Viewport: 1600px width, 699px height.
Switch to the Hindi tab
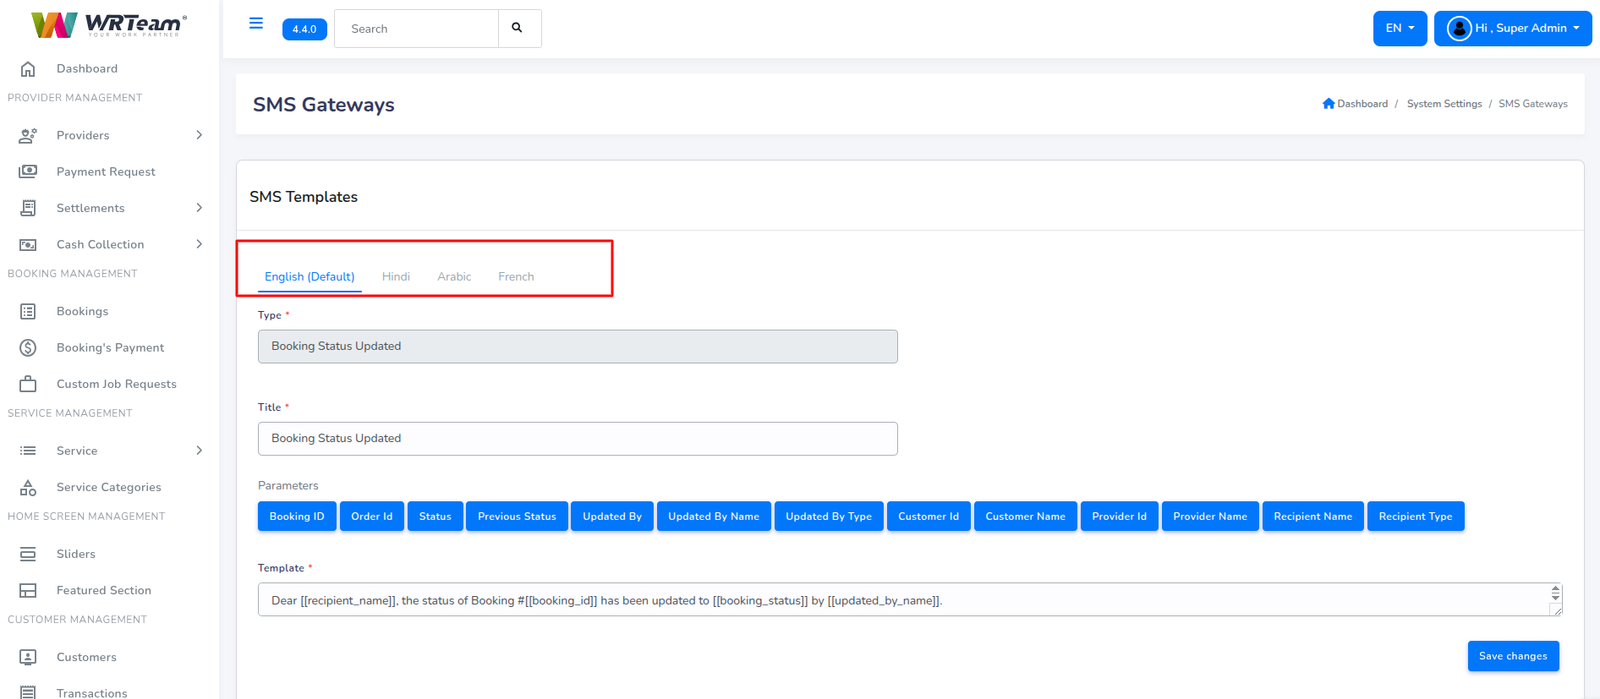[396, 277]
